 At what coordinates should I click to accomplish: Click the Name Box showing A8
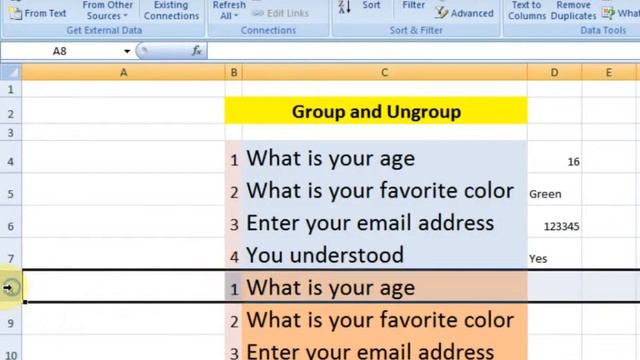pyautogui.click(x=60, y=51)
